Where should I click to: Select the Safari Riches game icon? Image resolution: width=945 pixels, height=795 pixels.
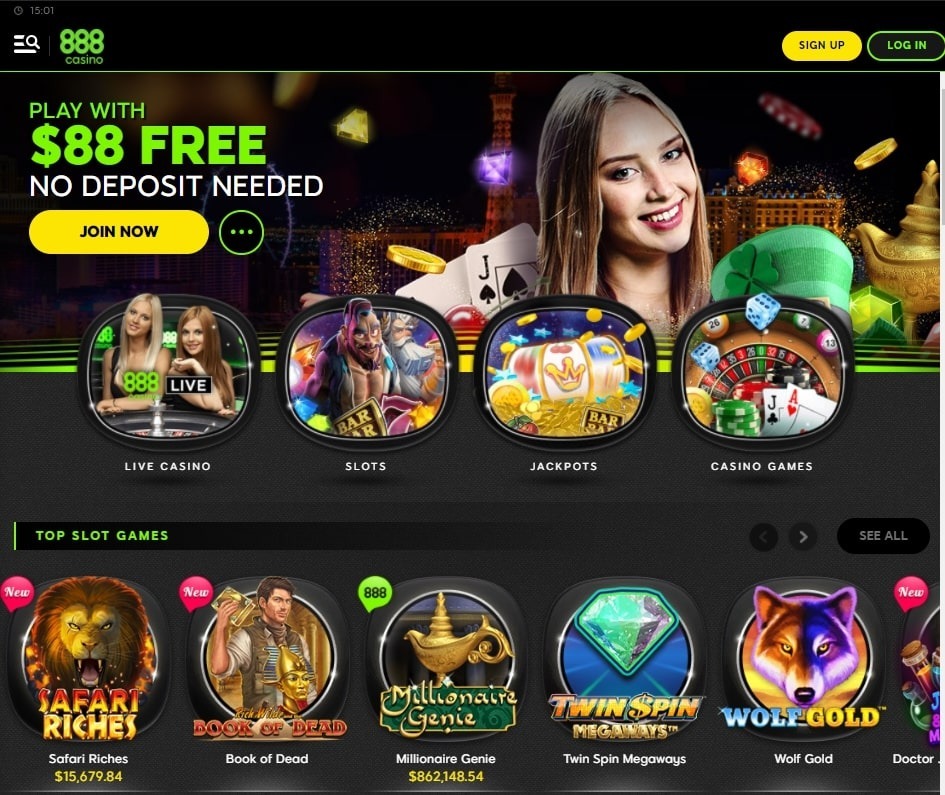(x=89, y=660)
